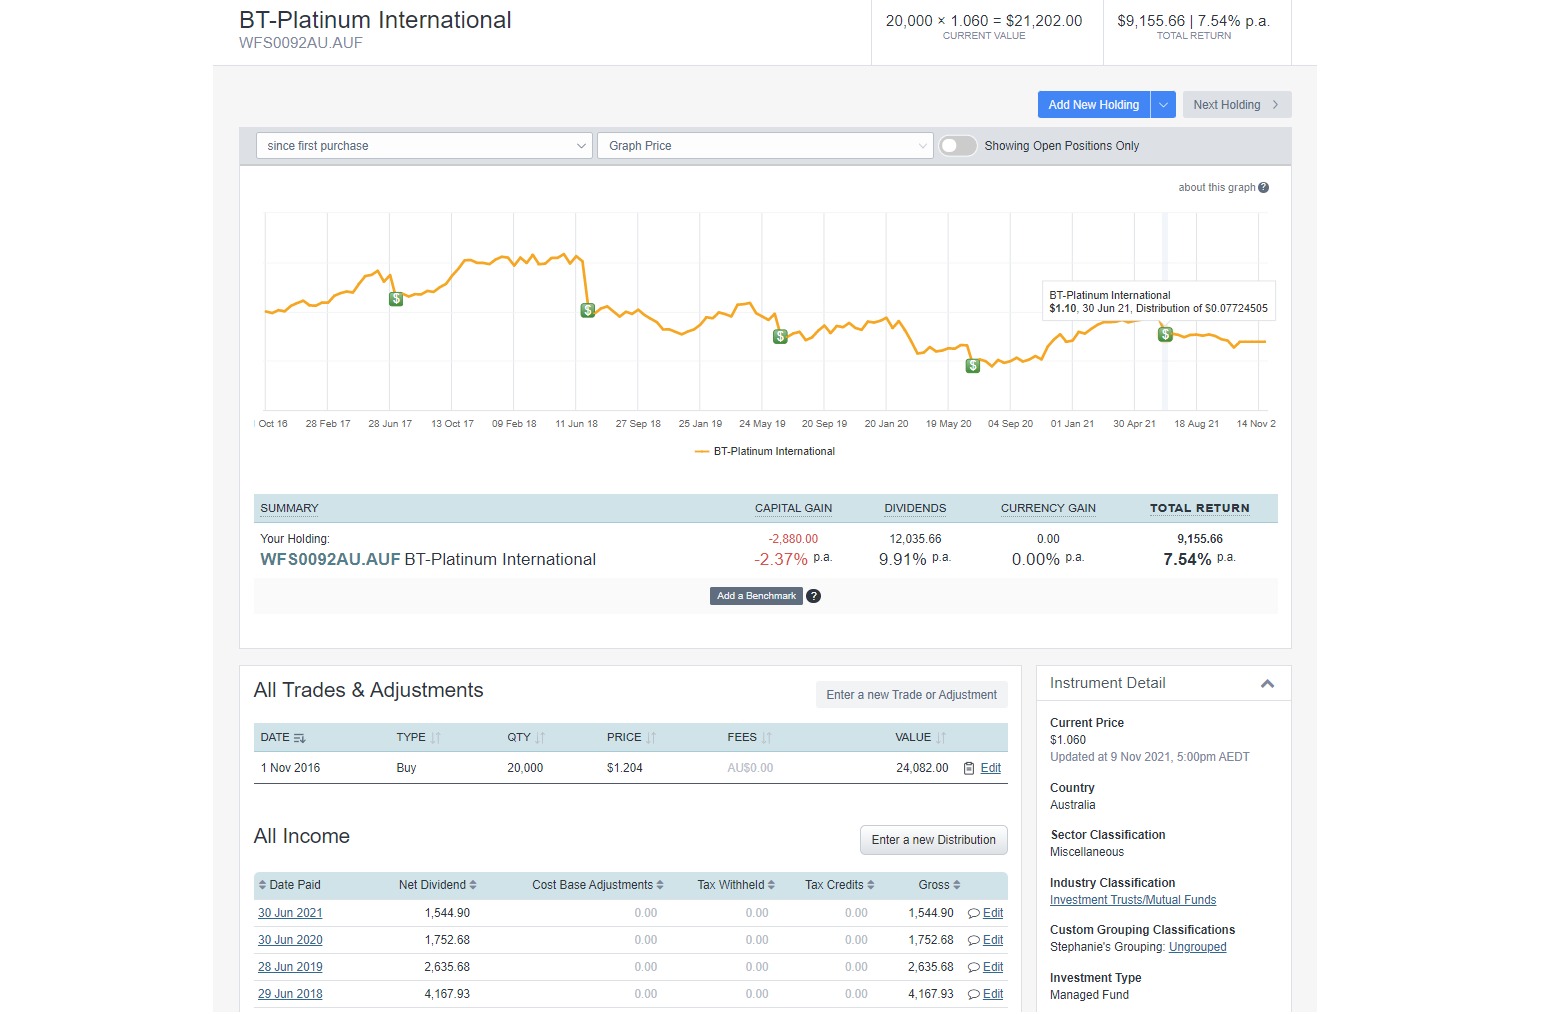Click the June 2019 distribution marker on chart
This screenshot has height=1014, width=1546.
[x=780, y=337]
